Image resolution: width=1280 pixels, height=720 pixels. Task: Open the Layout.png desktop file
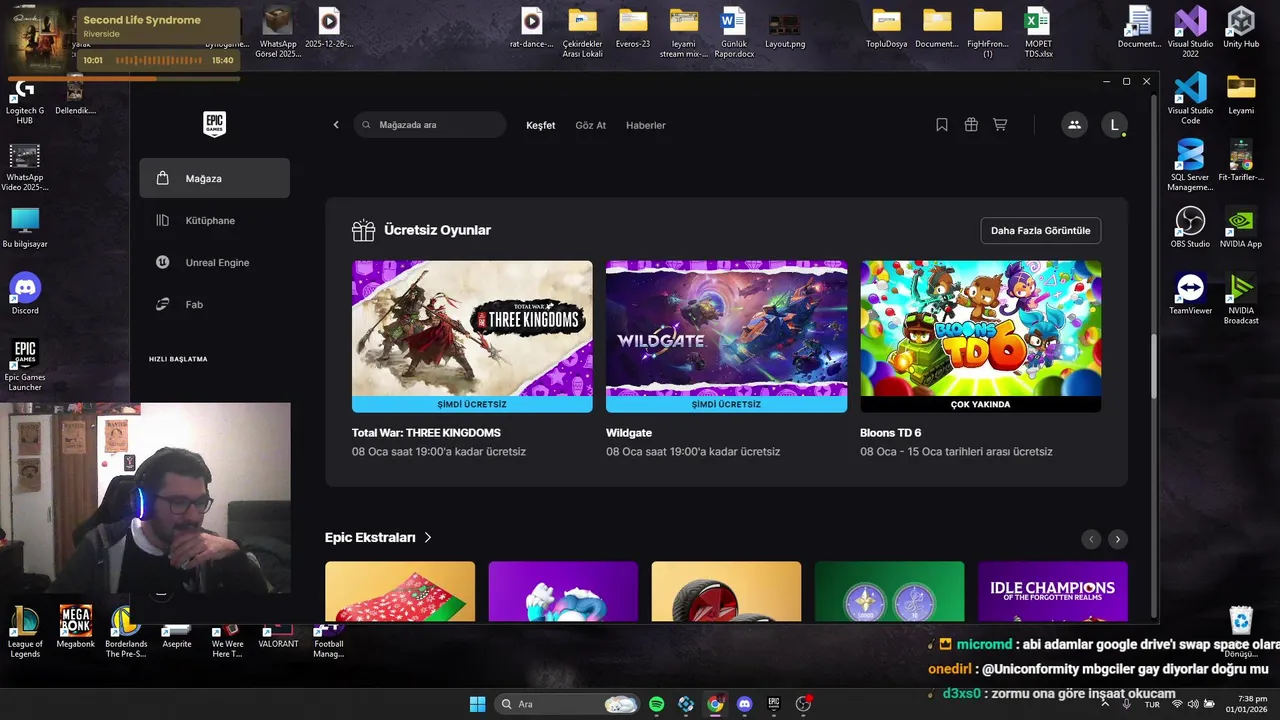tap(785, 28)
